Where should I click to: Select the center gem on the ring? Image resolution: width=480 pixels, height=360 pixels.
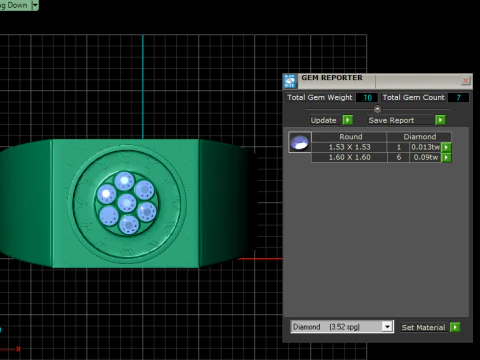coord(127,203)
